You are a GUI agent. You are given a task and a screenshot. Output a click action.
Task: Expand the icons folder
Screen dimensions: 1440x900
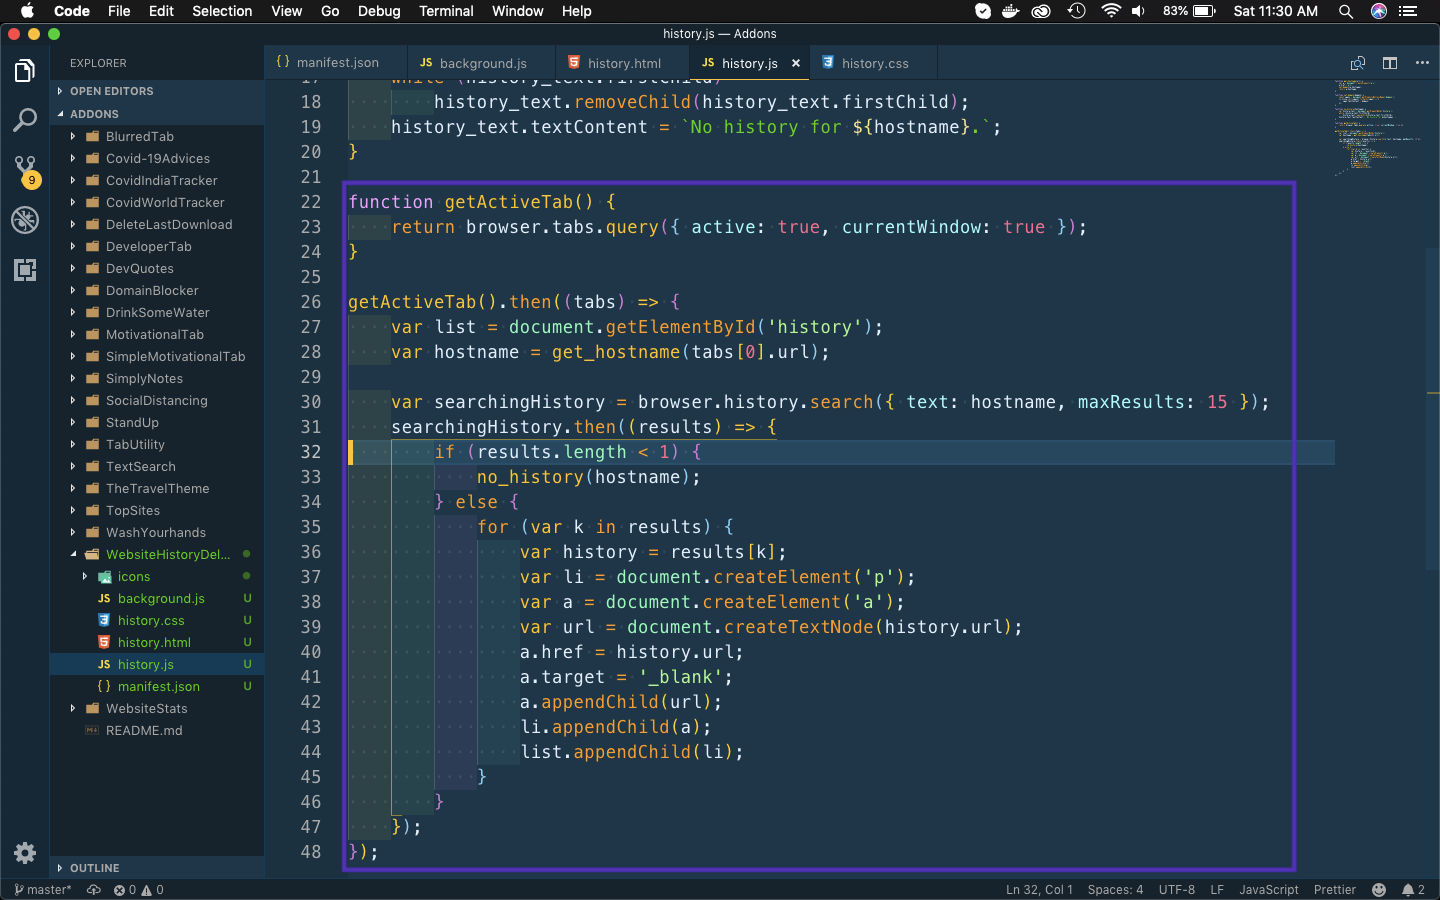(157, 576)
